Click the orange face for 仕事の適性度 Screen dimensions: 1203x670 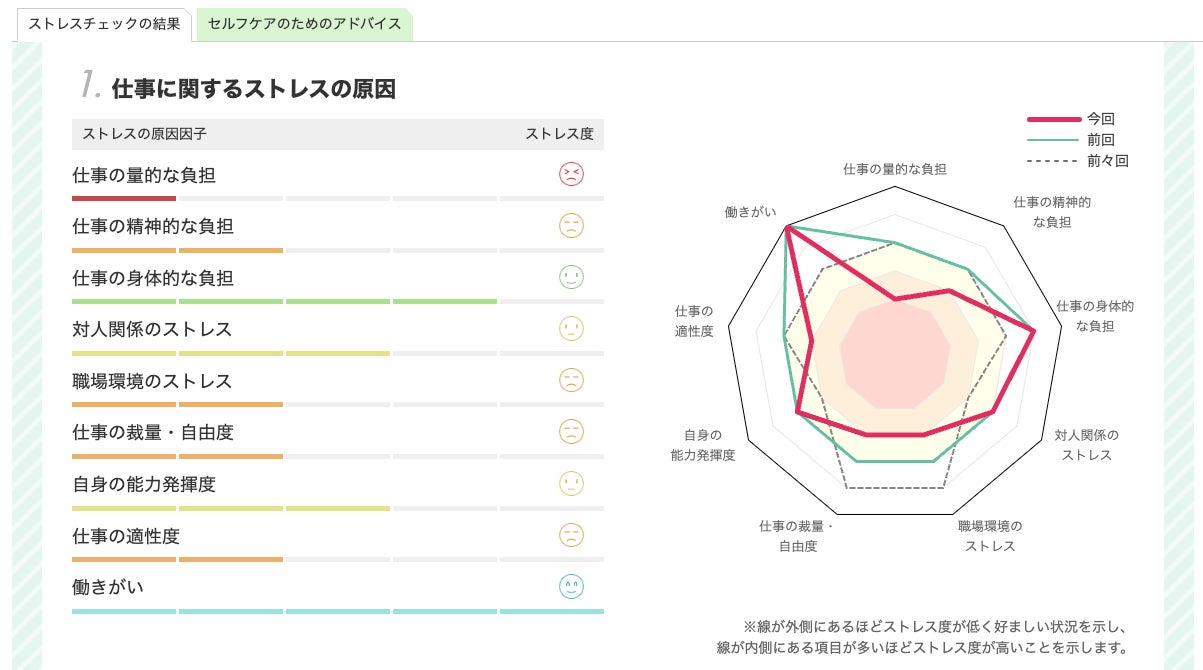coord(571,535)
